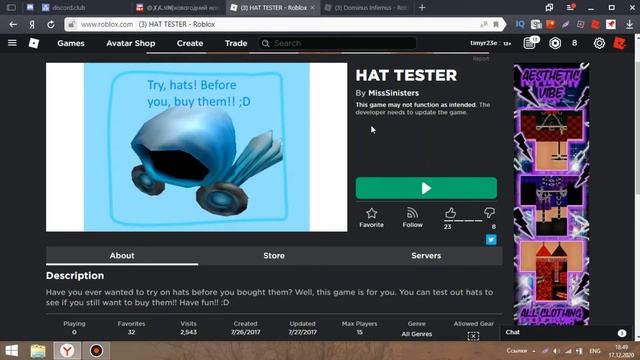The height and width of the screenshot is (360, 640).
Task: Click the Allowed Gear crossed-box icon
Action: (x=473, y=336)
